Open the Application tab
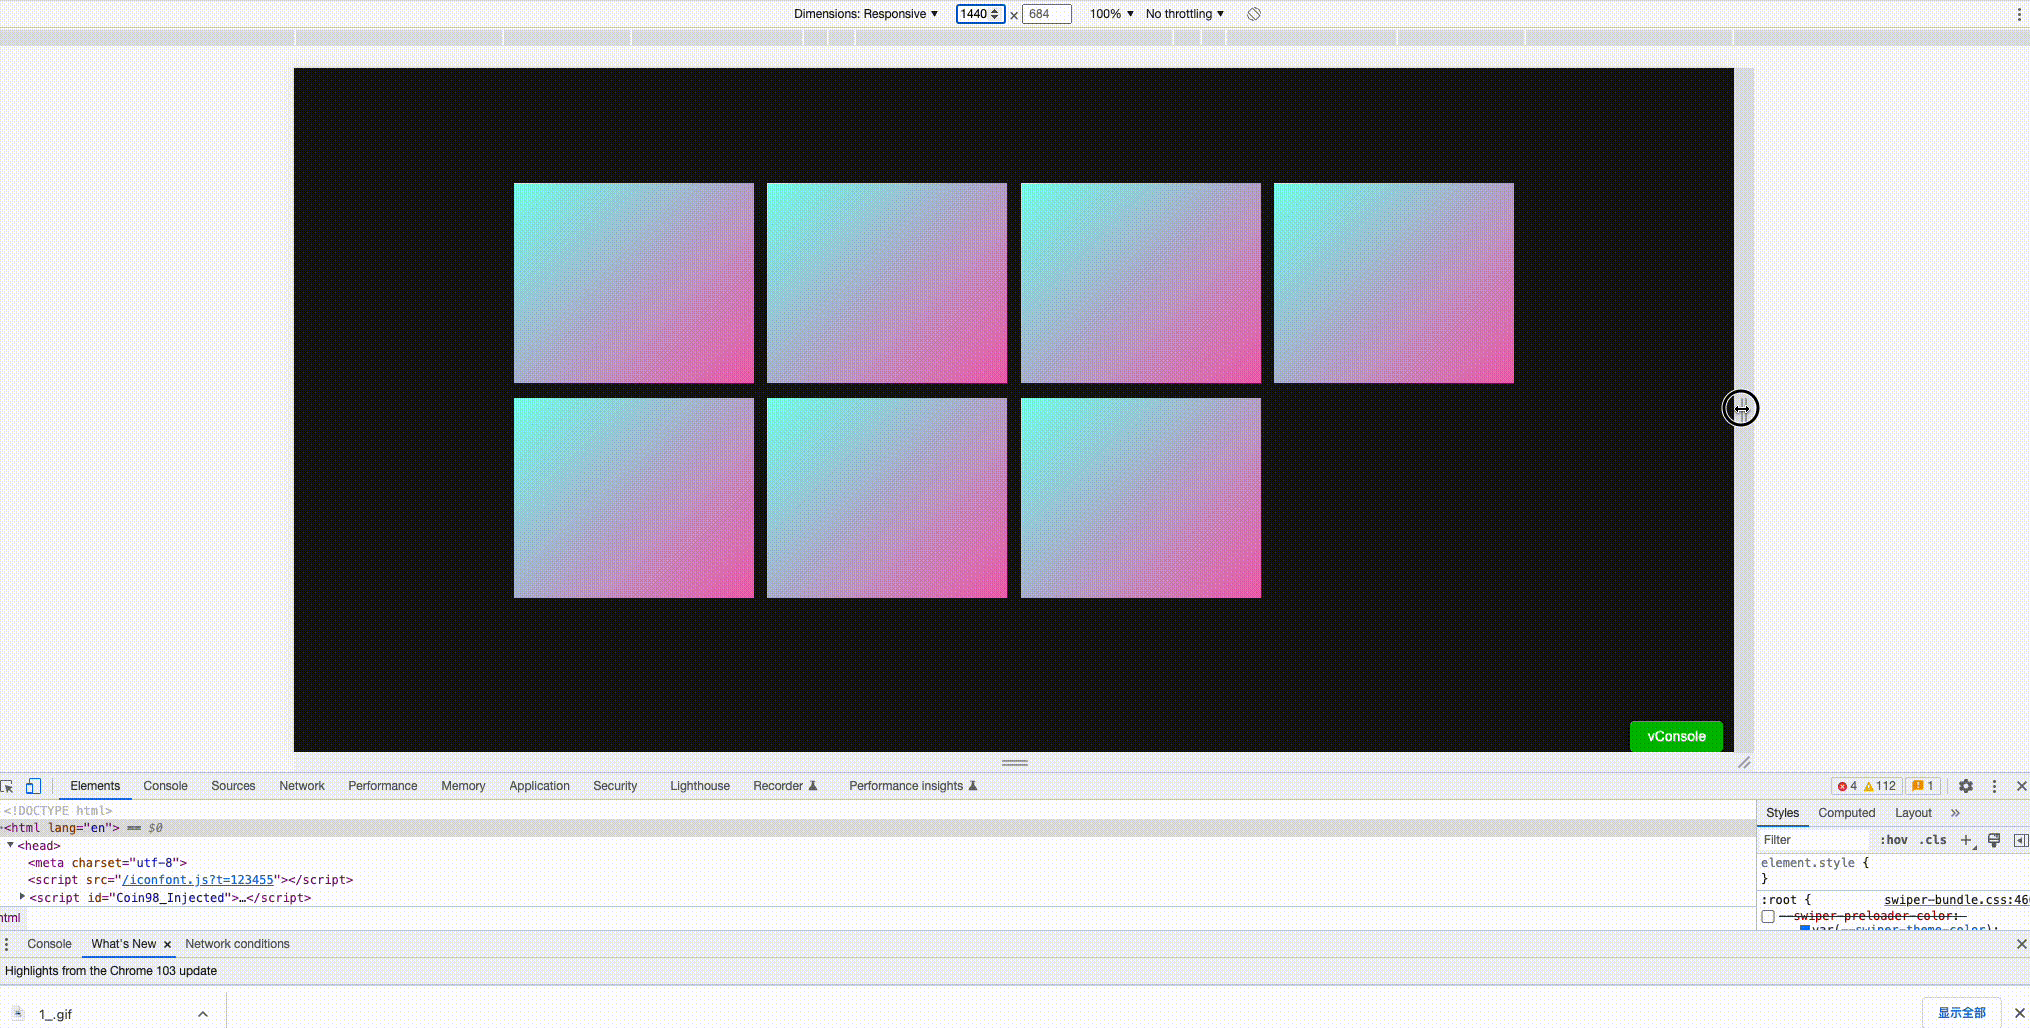The image size is (2030, 1028). 539,786
